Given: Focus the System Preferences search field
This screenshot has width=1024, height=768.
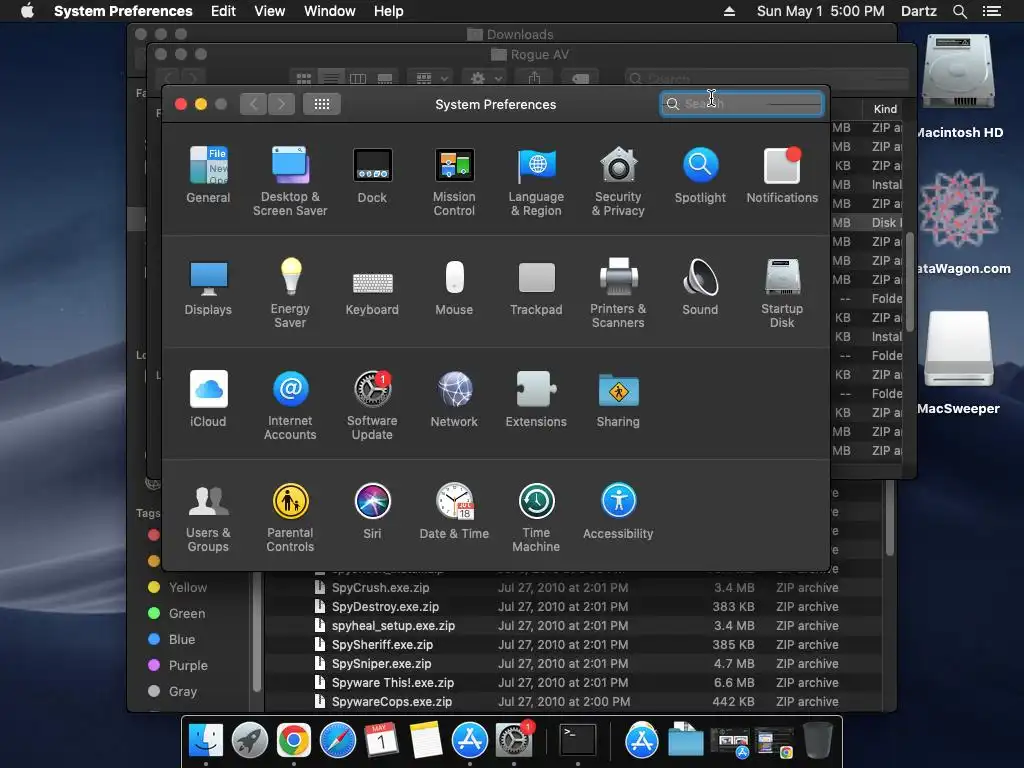Looking at the screenshot, I should click(742, 104).
